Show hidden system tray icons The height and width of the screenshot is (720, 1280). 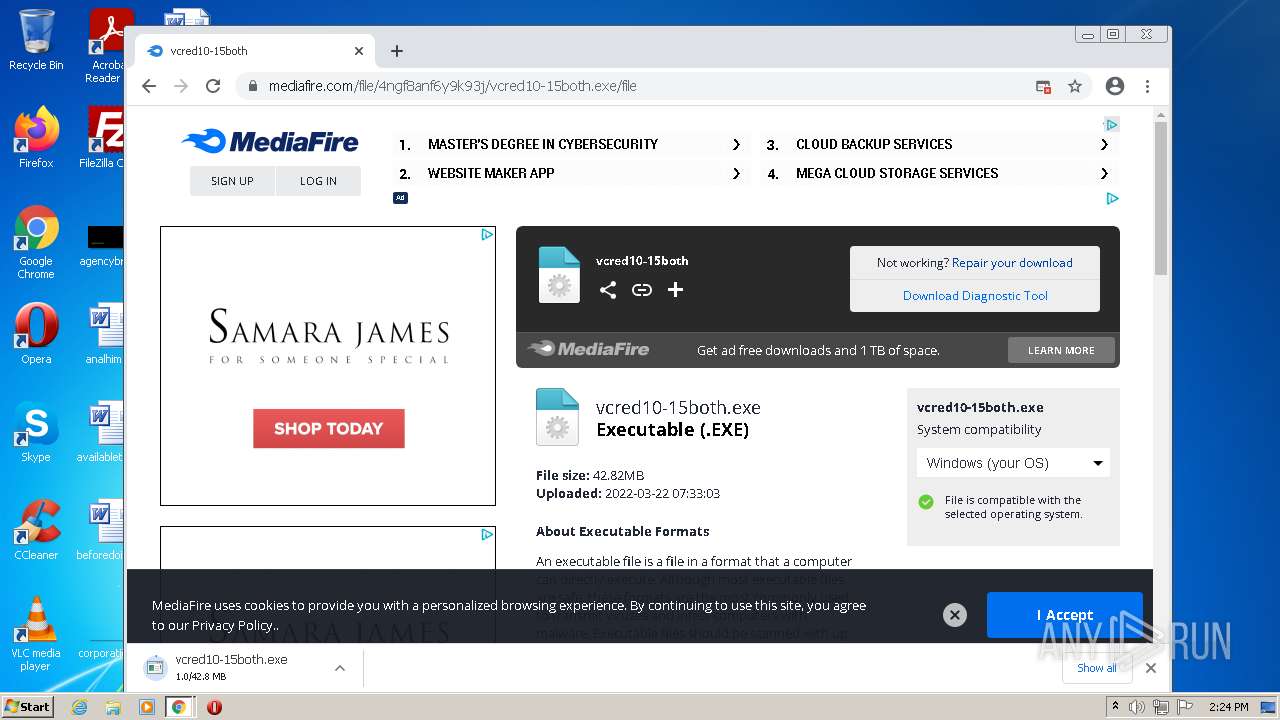pos(1116,707)
